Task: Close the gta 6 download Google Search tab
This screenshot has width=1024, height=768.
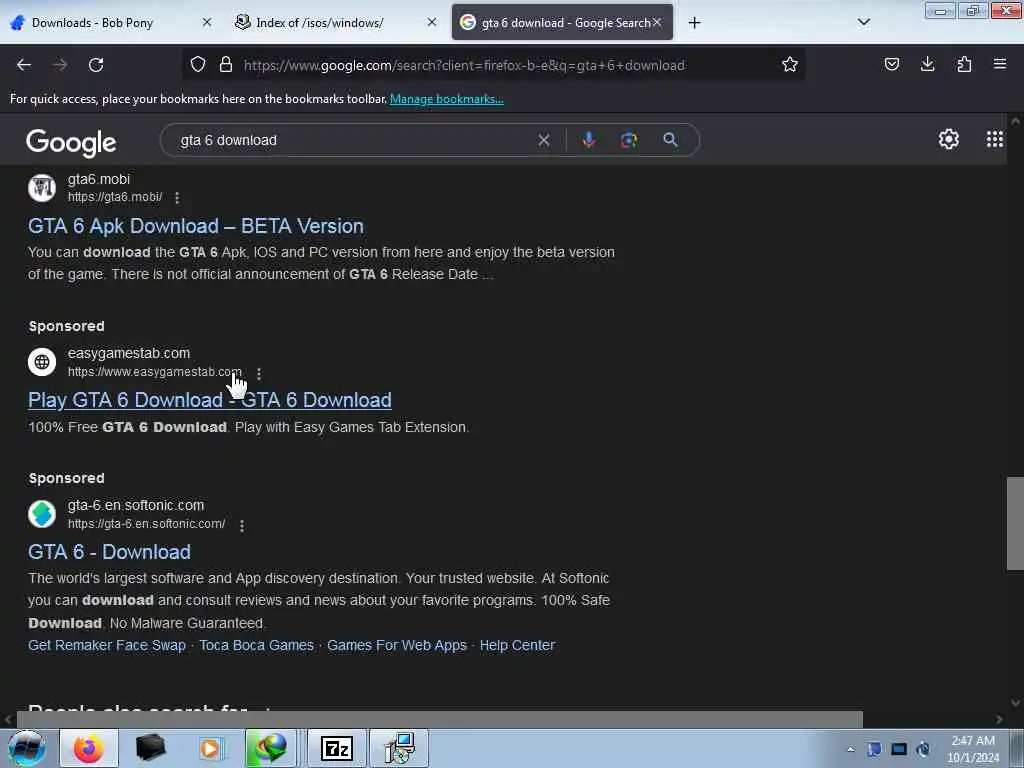Action: point(657,22)
